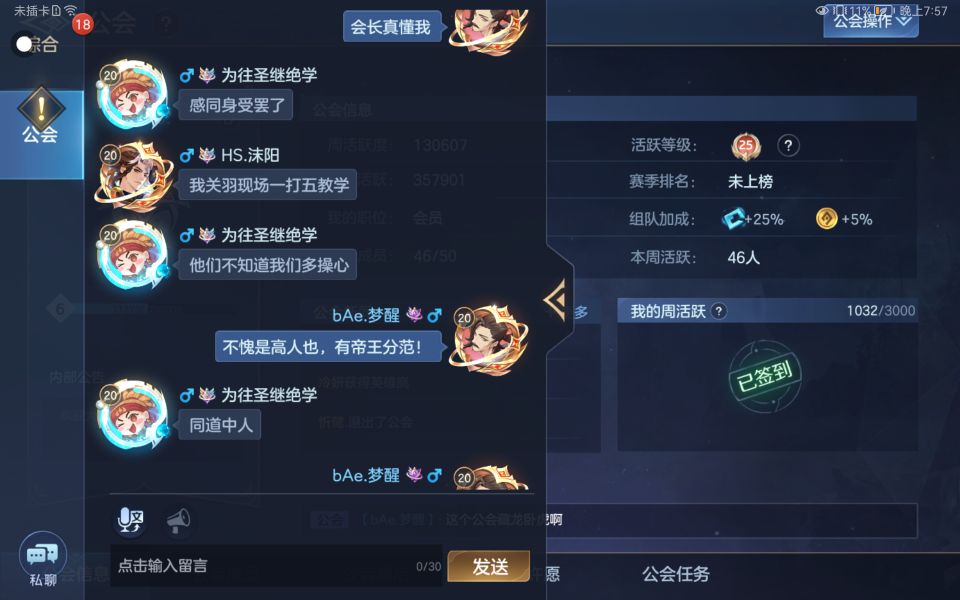The height and width of the screenshot is (600, 960).
Task: Tap avatar beside message 感同身受罢了
Action: 132,94
